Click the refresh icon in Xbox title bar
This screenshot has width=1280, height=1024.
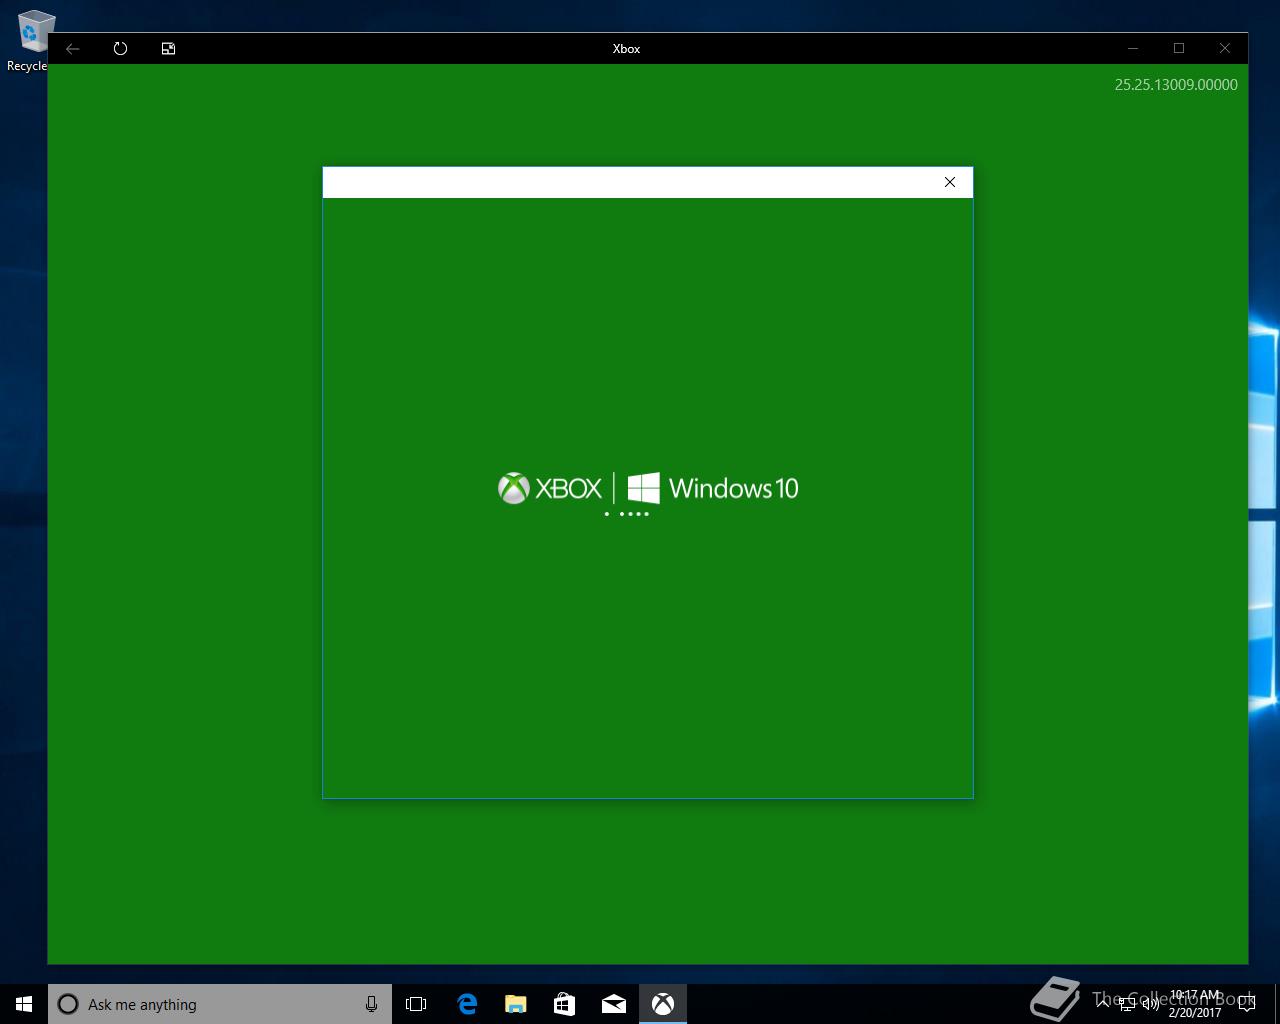click(x=120, y=48)
